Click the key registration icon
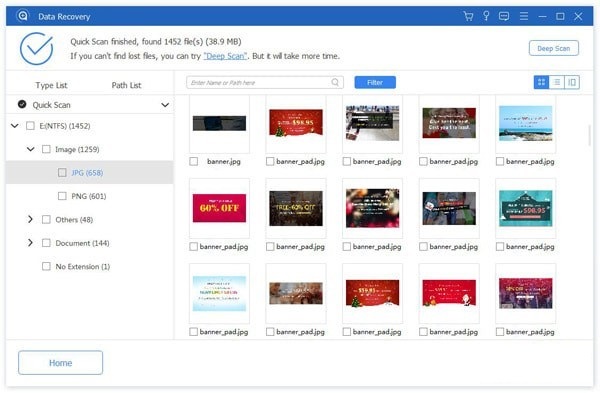600x393 pixels. [x=486, y=16]
